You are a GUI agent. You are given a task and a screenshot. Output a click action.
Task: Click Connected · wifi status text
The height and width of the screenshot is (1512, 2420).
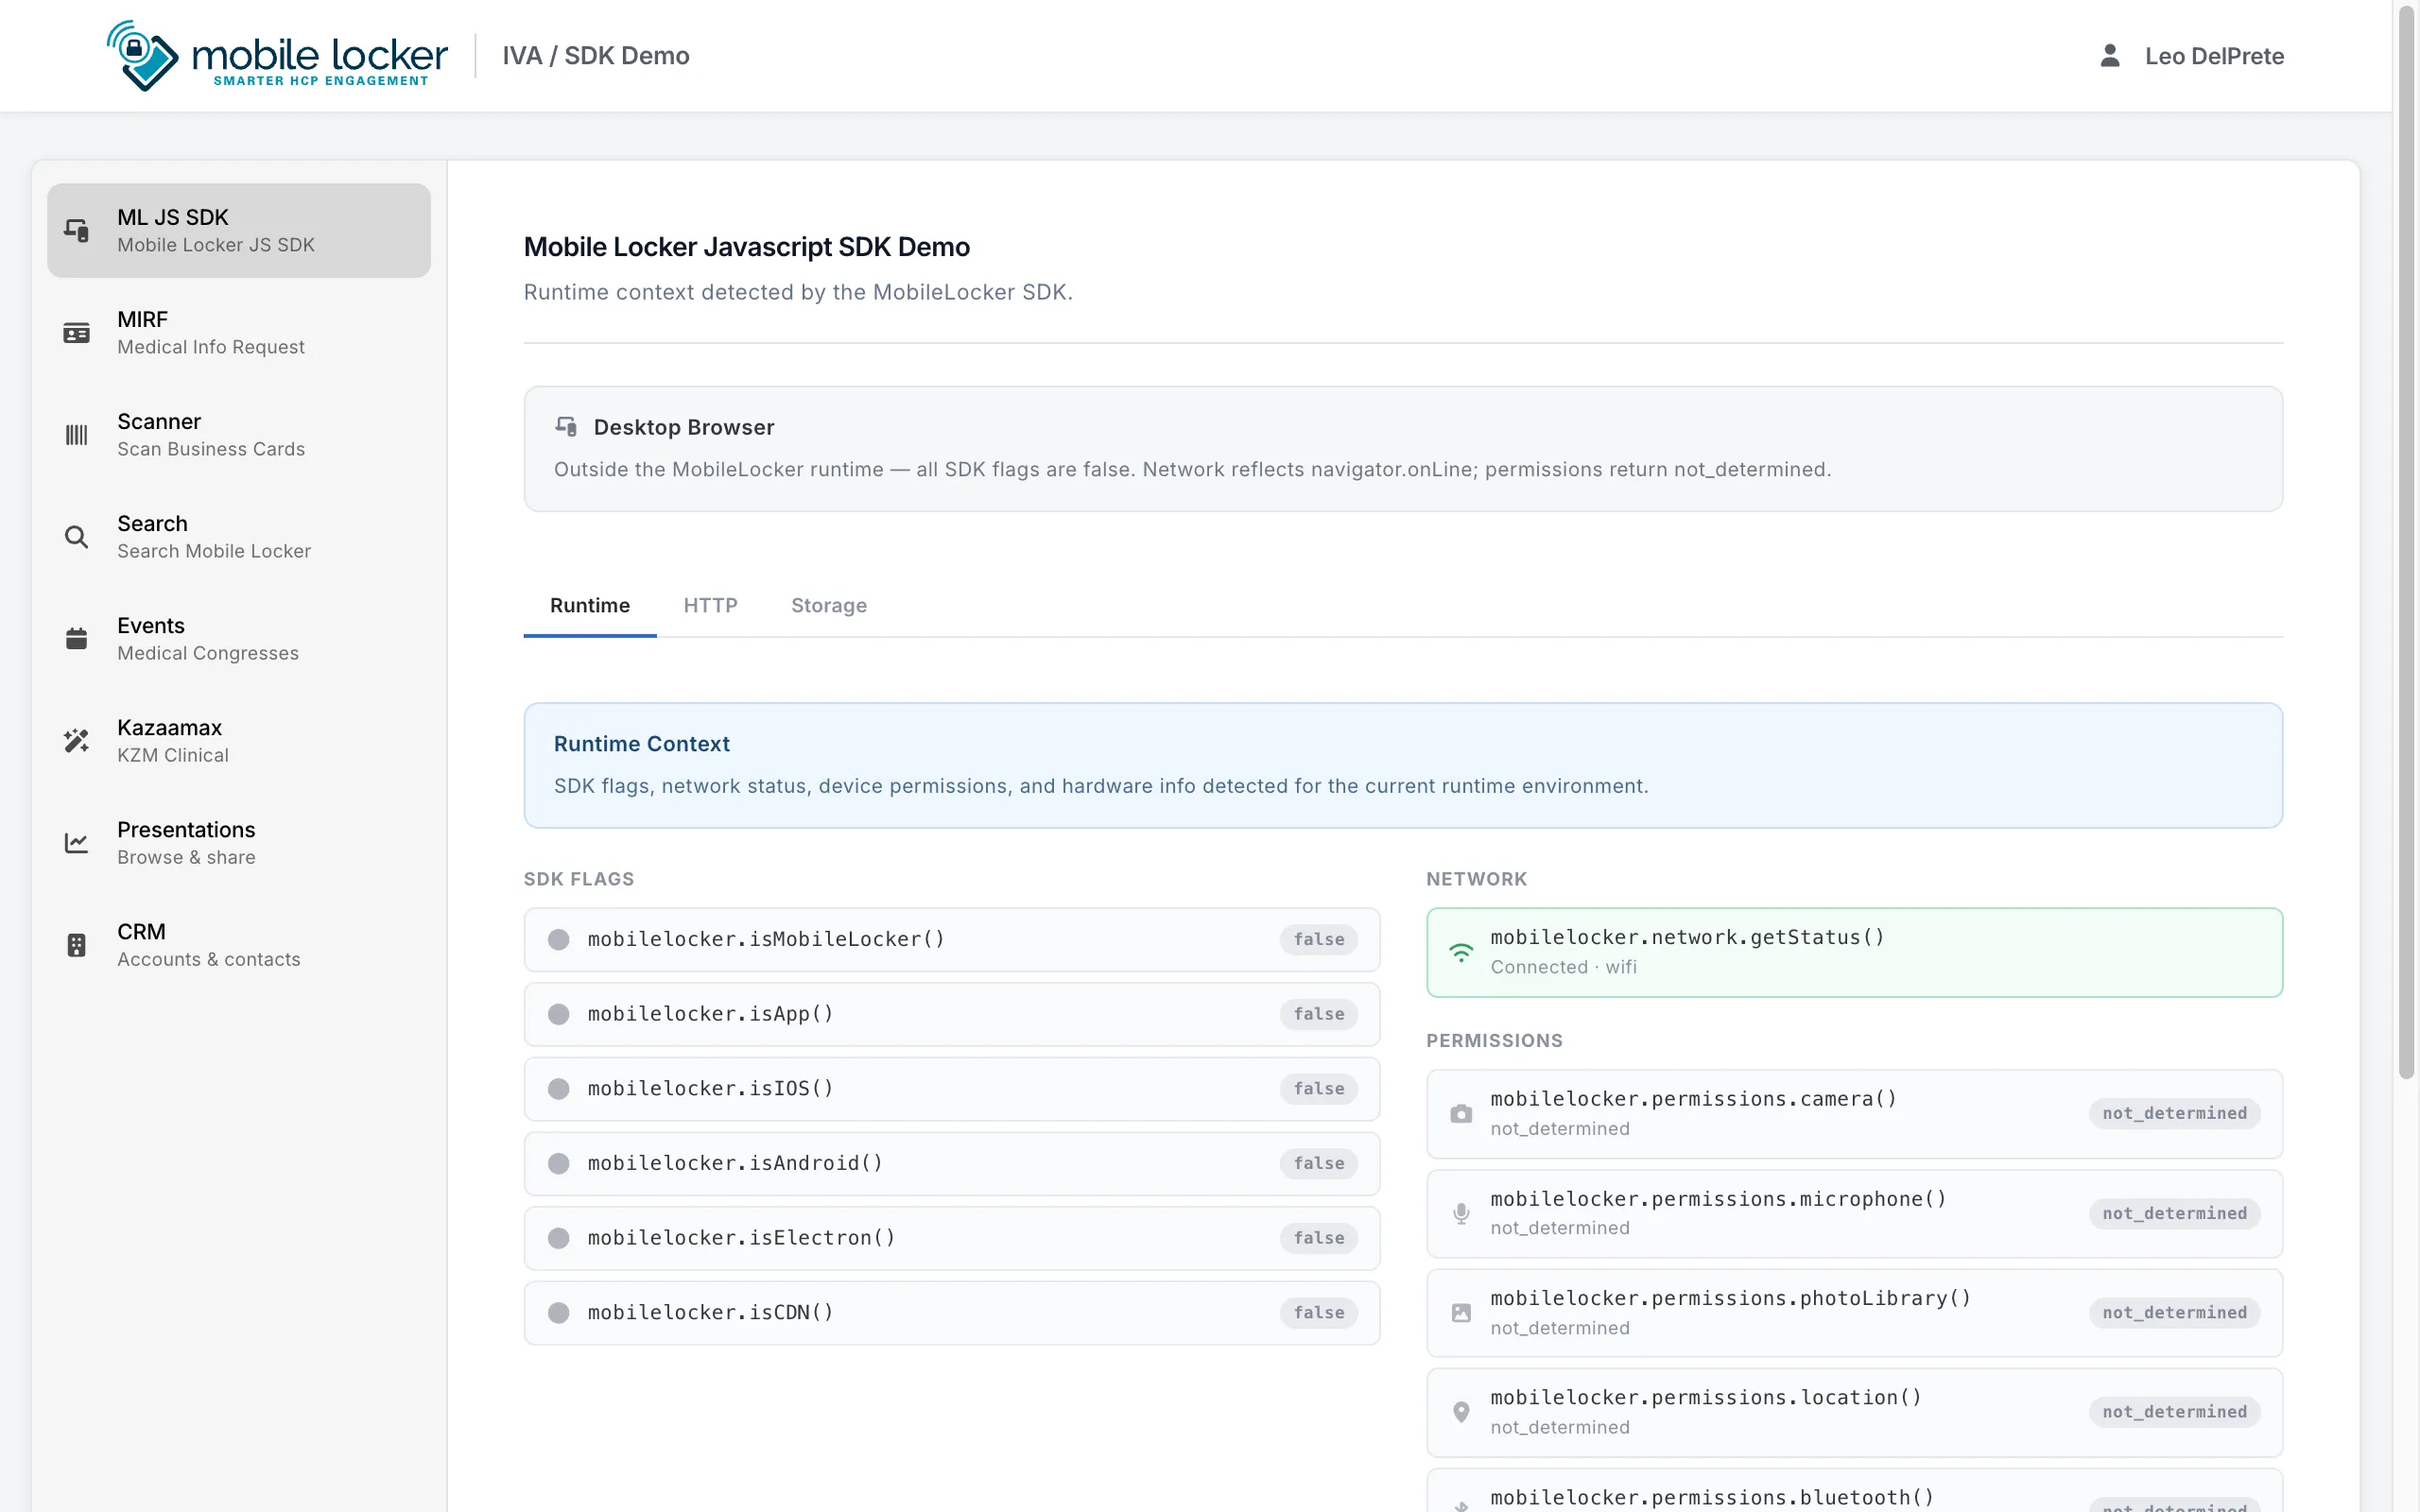pos(1563,967)
